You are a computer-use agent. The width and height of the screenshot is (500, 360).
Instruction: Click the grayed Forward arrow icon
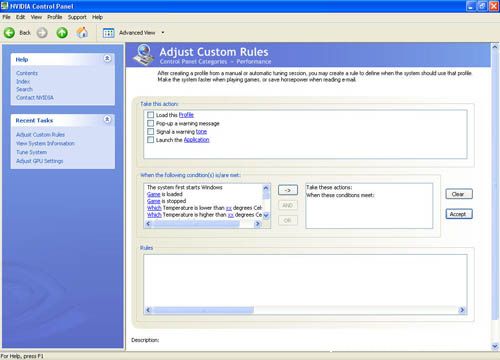coord(42,33)
